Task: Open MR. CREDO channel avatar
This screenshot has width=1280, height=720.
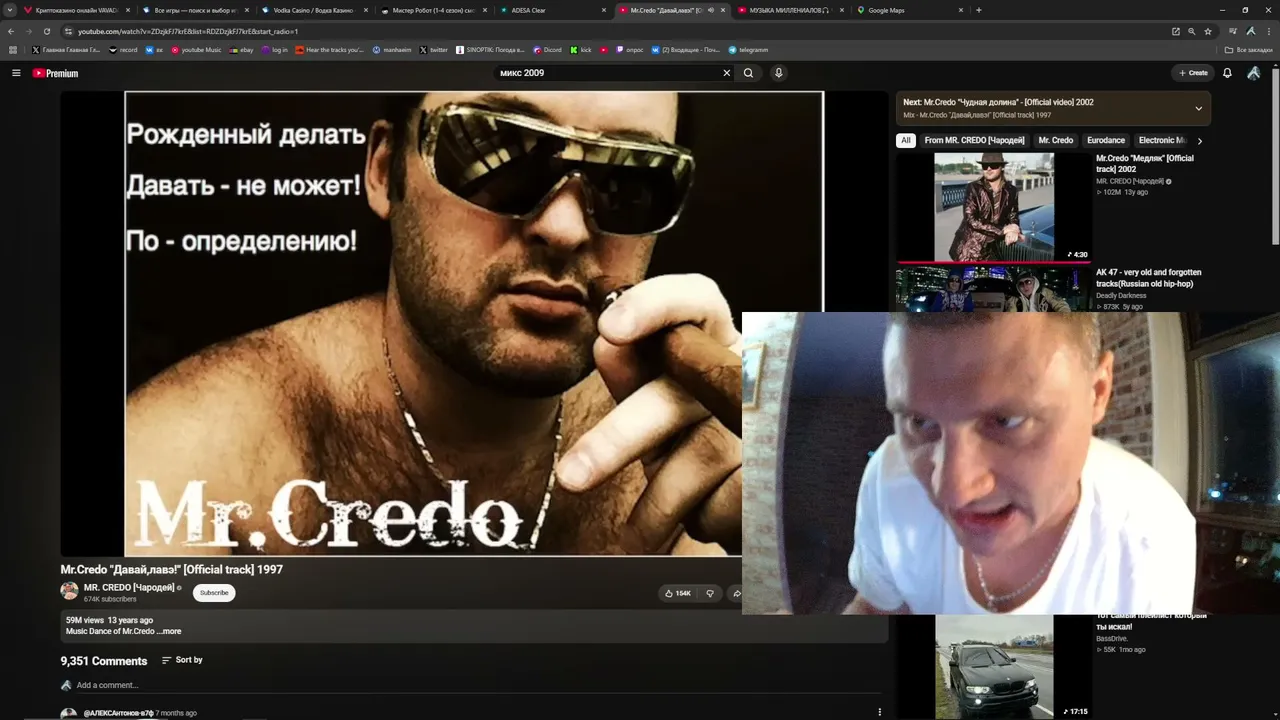Action: 69,591
